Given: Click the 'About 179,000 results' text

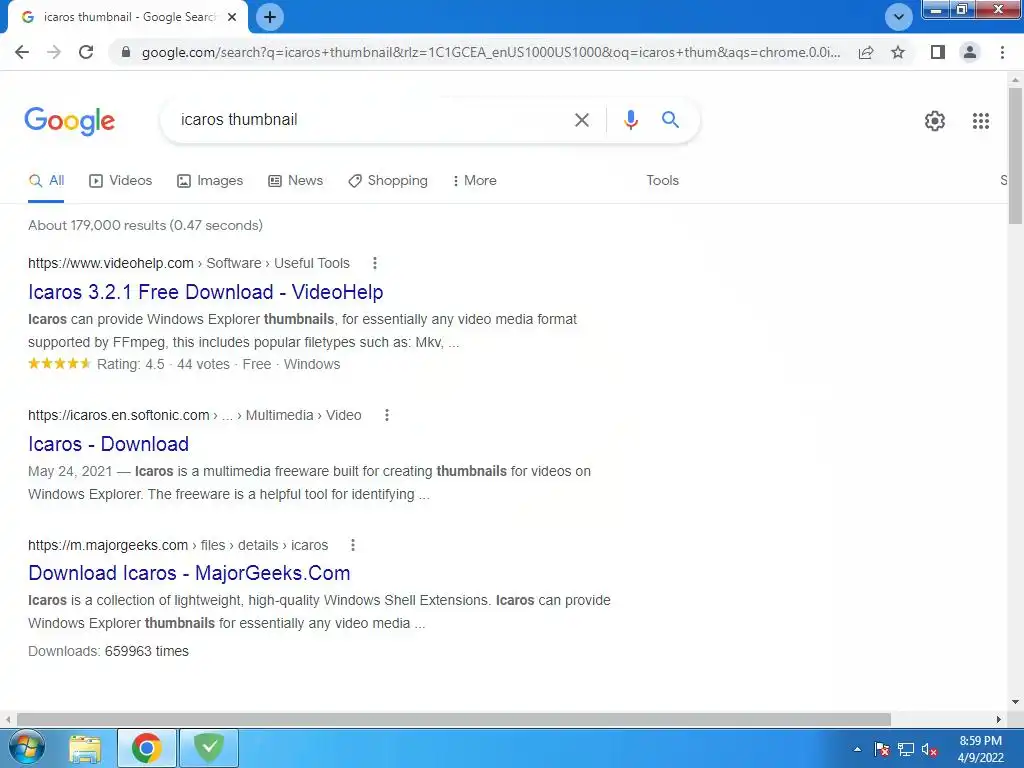Looking at the screenshot, I should (146, 225).
